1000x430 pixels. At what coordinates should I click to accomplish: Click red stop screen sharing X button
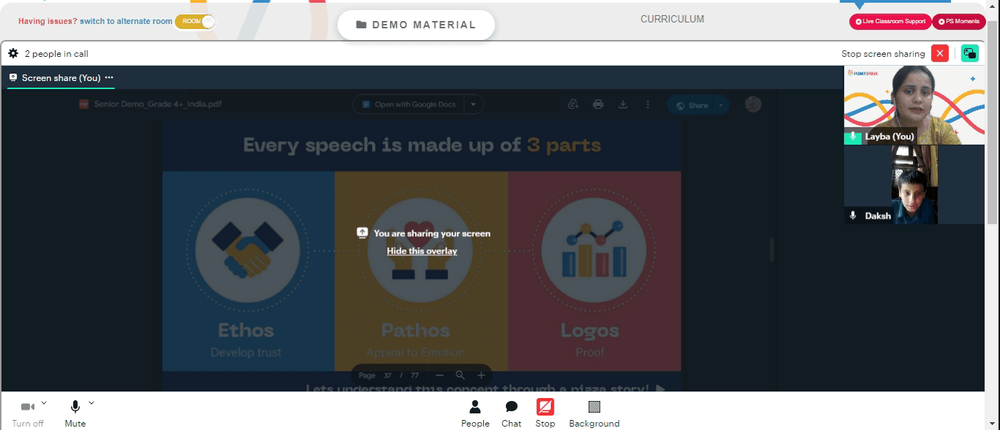(939, 54)
